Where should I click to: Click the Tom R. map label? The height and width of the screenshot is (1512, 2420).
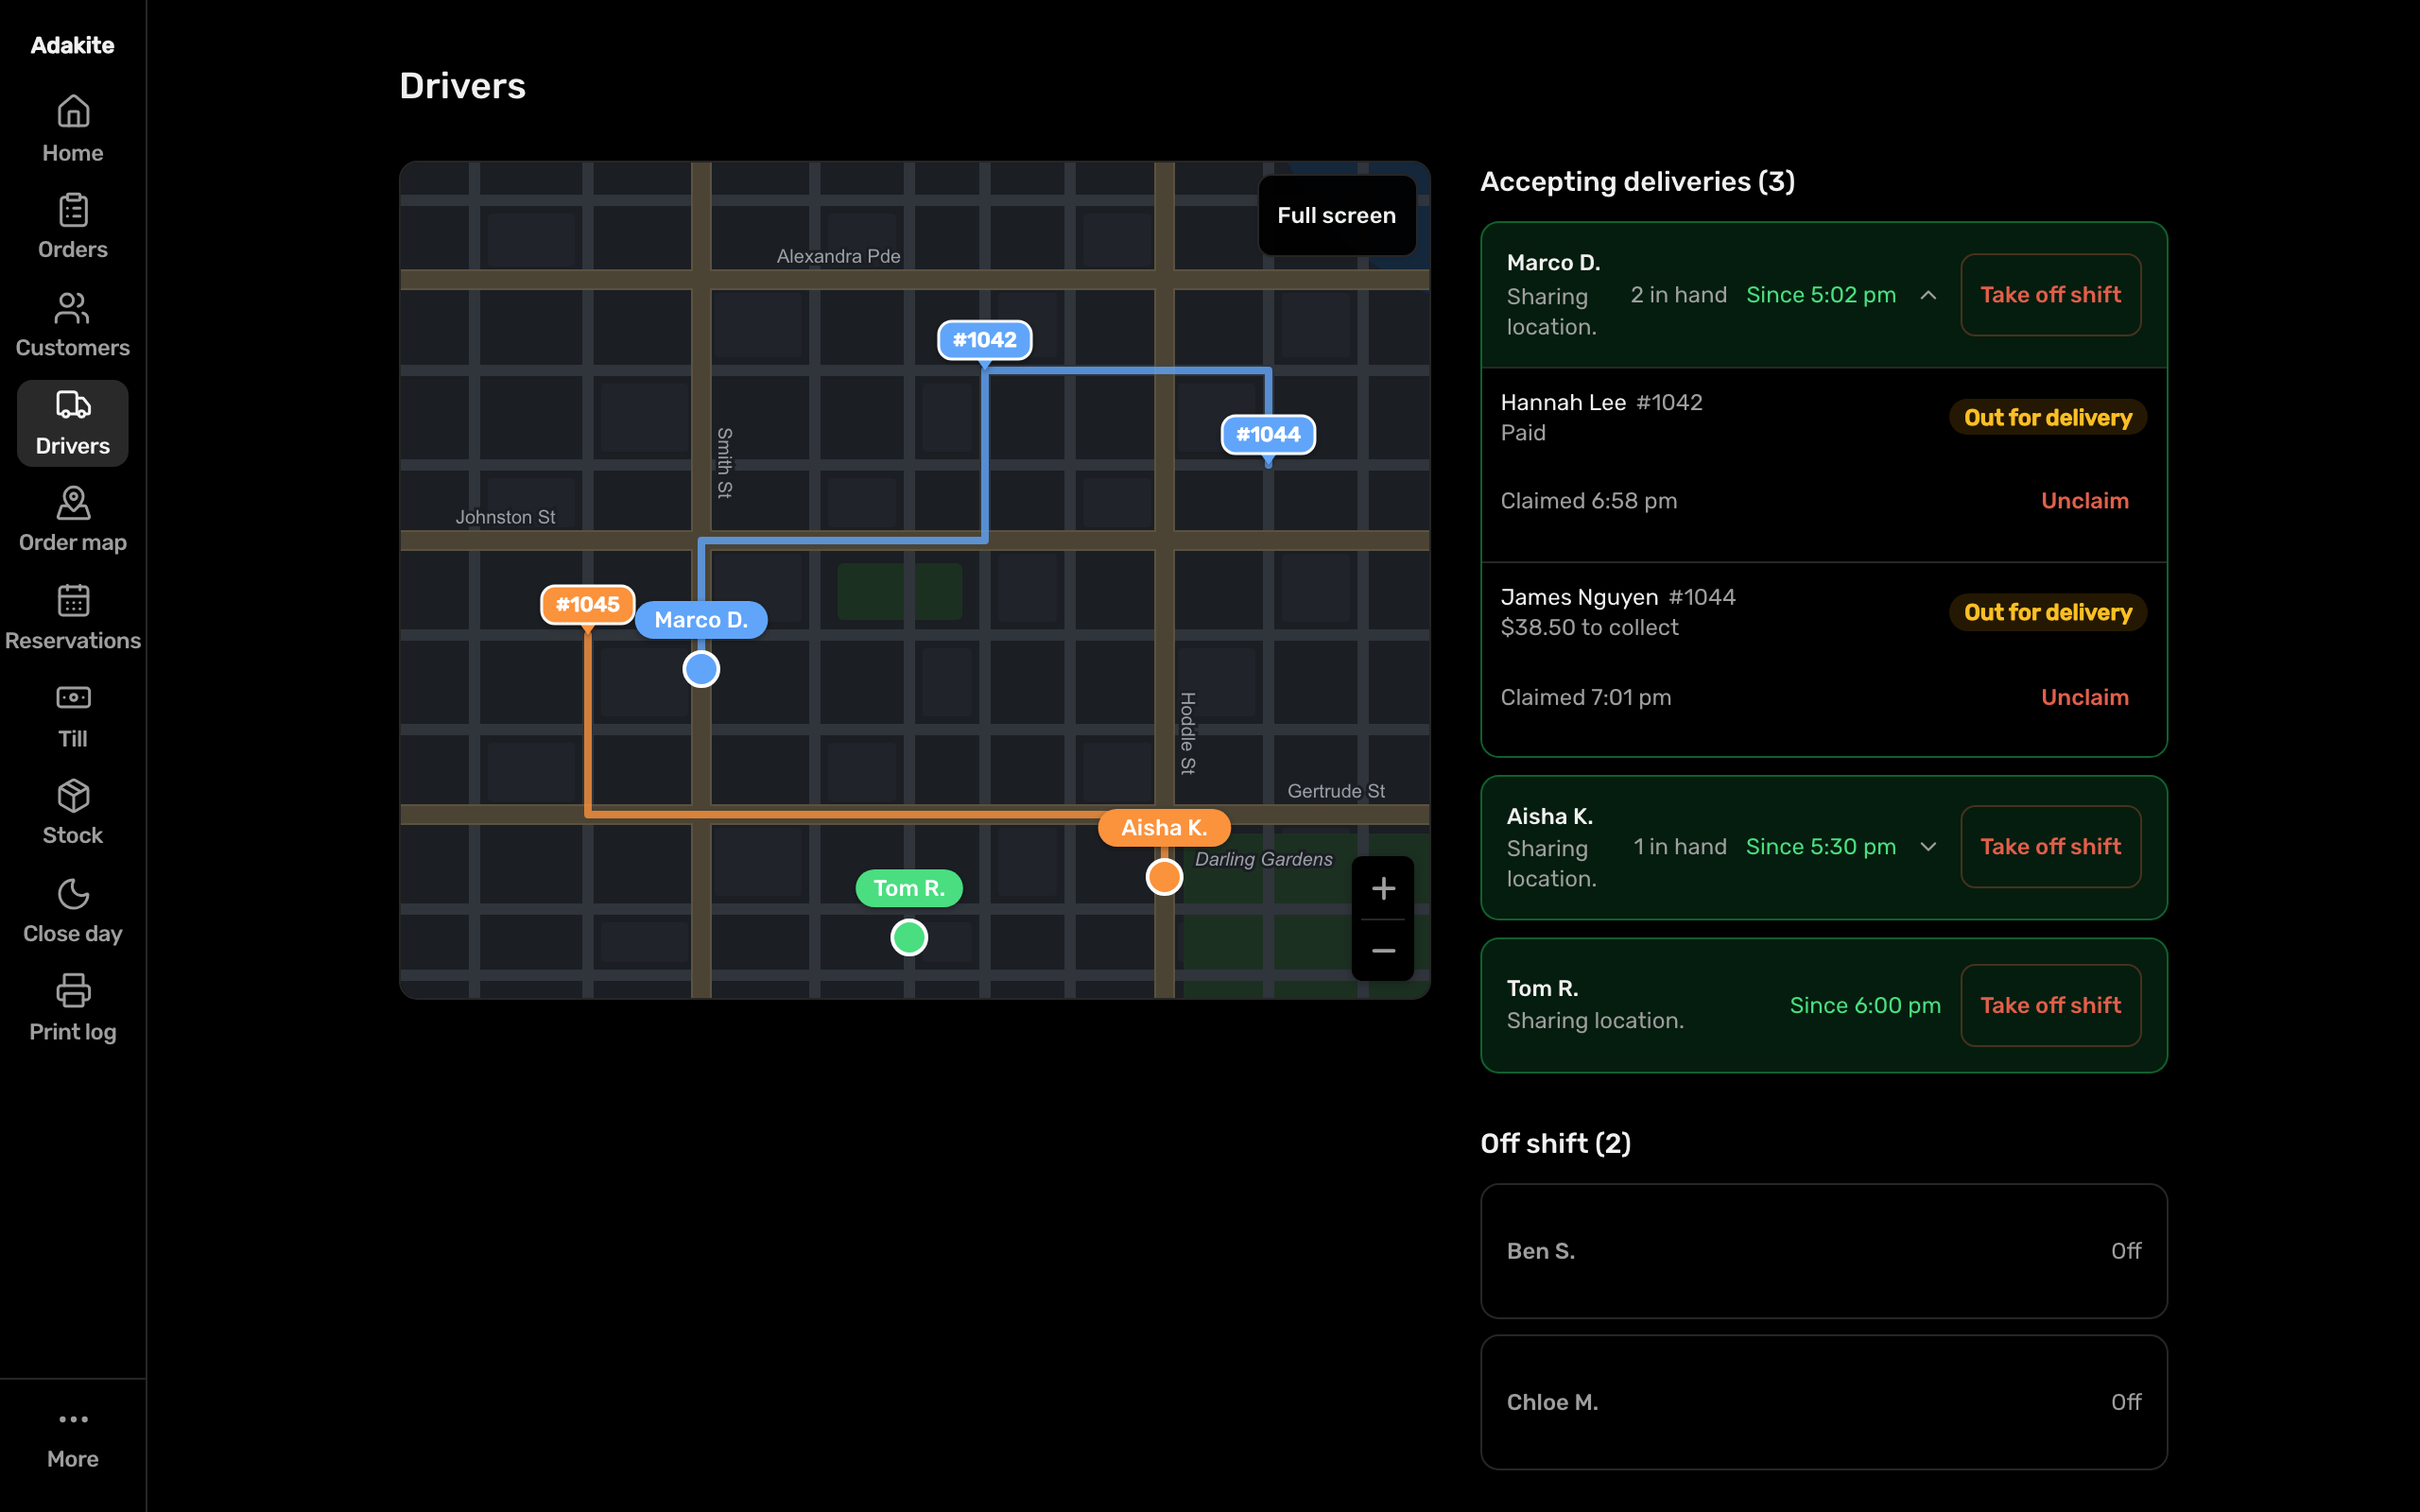click(909, 888)
